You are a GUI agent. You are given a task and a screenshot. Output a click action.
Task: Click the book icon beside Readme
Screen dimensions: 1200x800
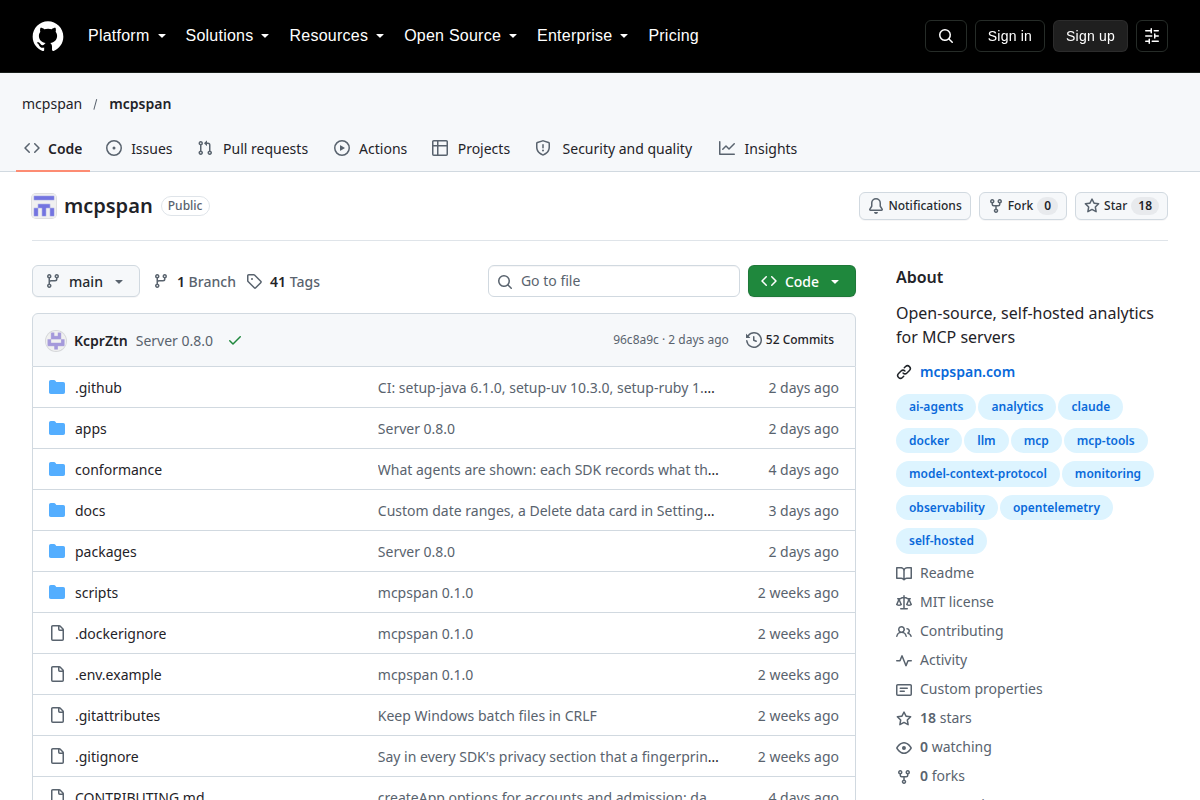[904, 573]
